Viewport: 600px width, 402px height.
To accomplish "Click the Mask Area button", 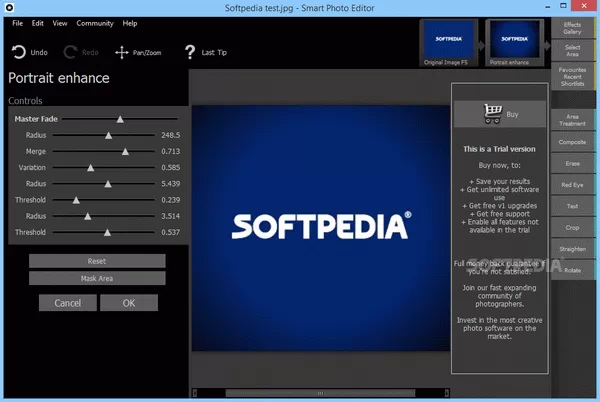I will coord(97,278).
